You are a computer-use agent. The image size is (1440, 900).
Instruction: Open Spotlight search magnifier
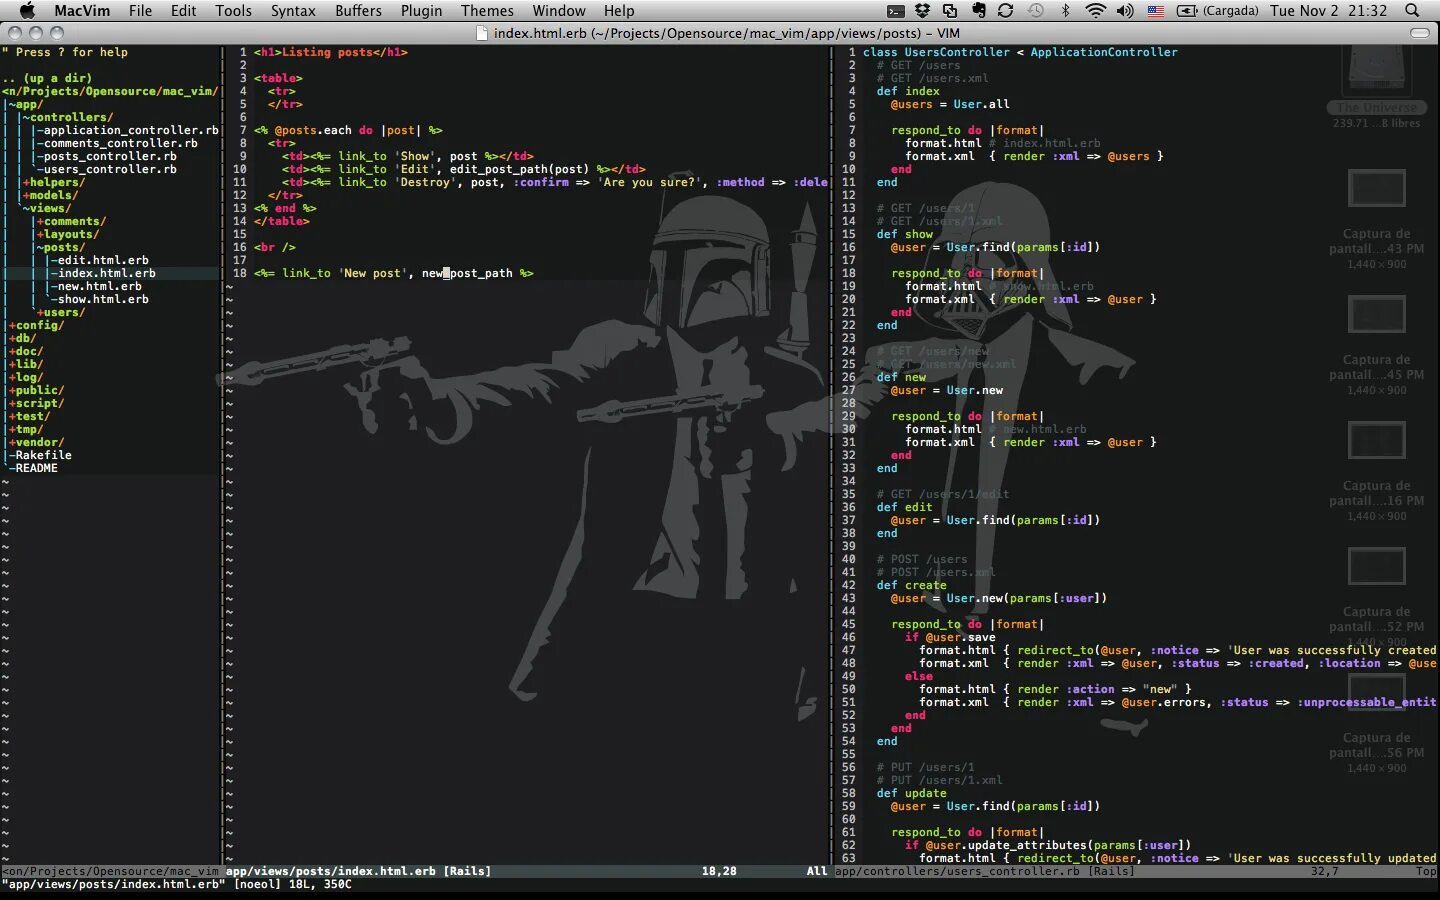(1412, 10)
